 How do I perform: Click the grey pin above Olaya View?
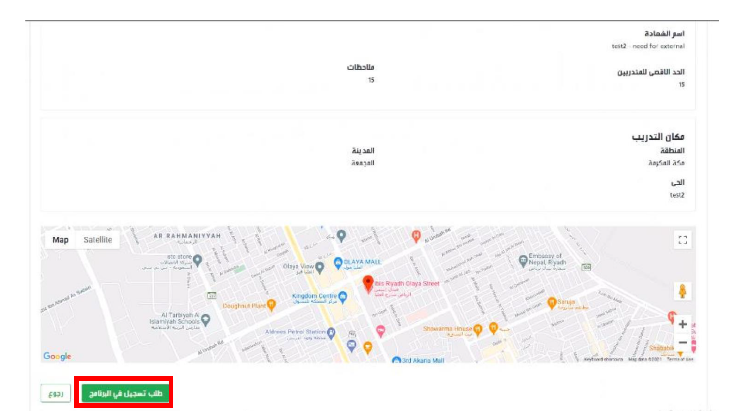coord(341,236)
